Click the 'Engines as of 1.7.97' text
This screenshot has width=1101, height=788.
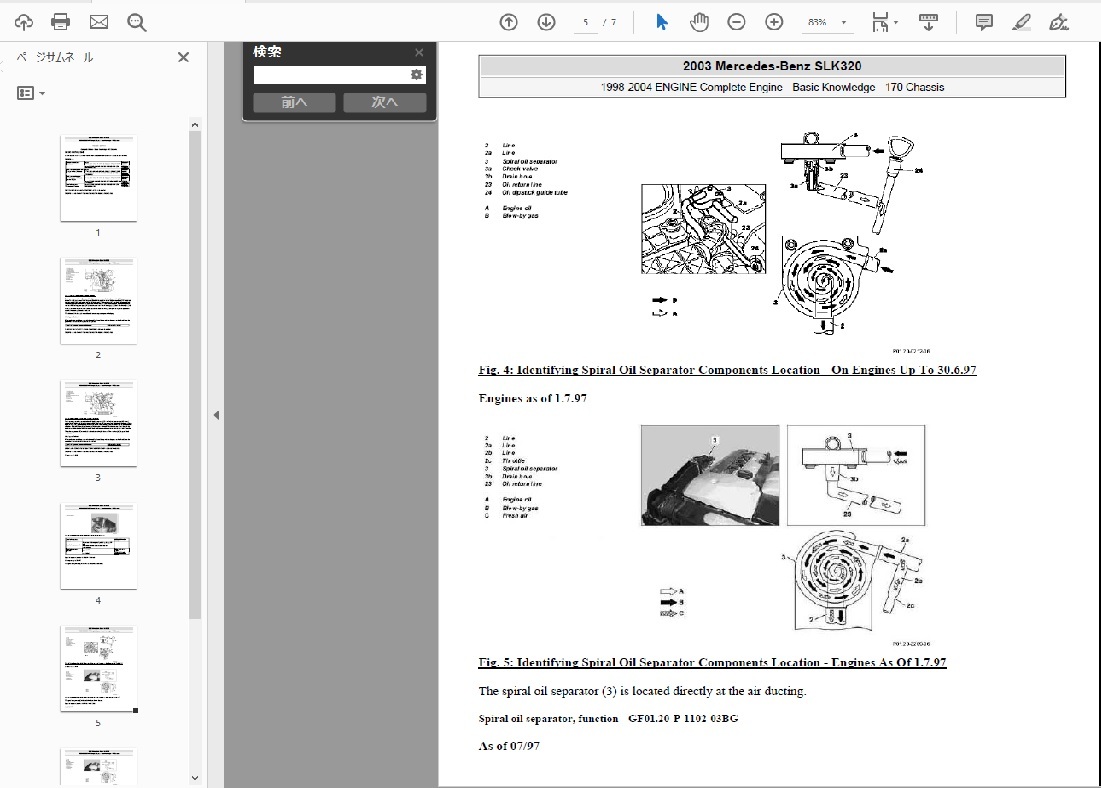(x=532, y=398)
